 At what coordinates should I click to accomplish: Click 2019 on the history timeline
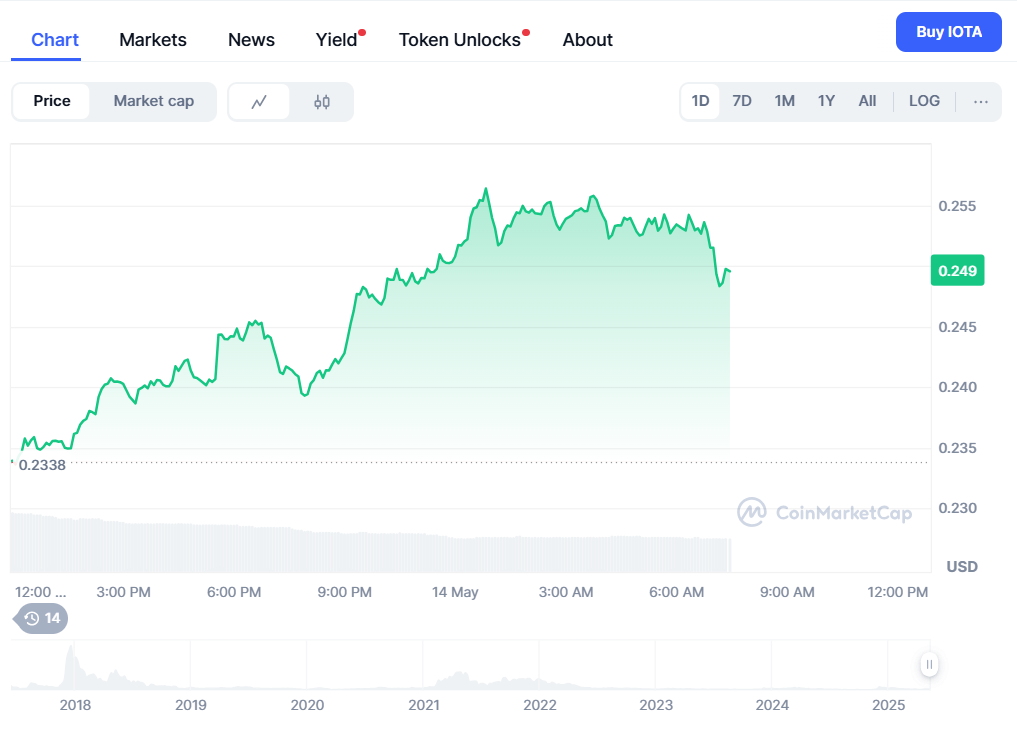191,705
